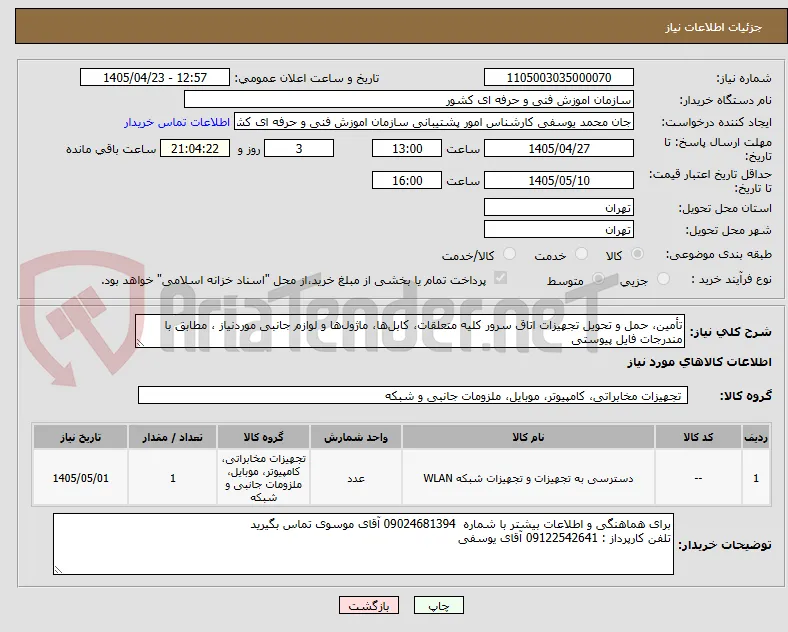Image resolution: width=788 pixels, height=632 pixels.
Task: Click the شرح کلی نیاز description textarea
Action: (x=410, y=332)
